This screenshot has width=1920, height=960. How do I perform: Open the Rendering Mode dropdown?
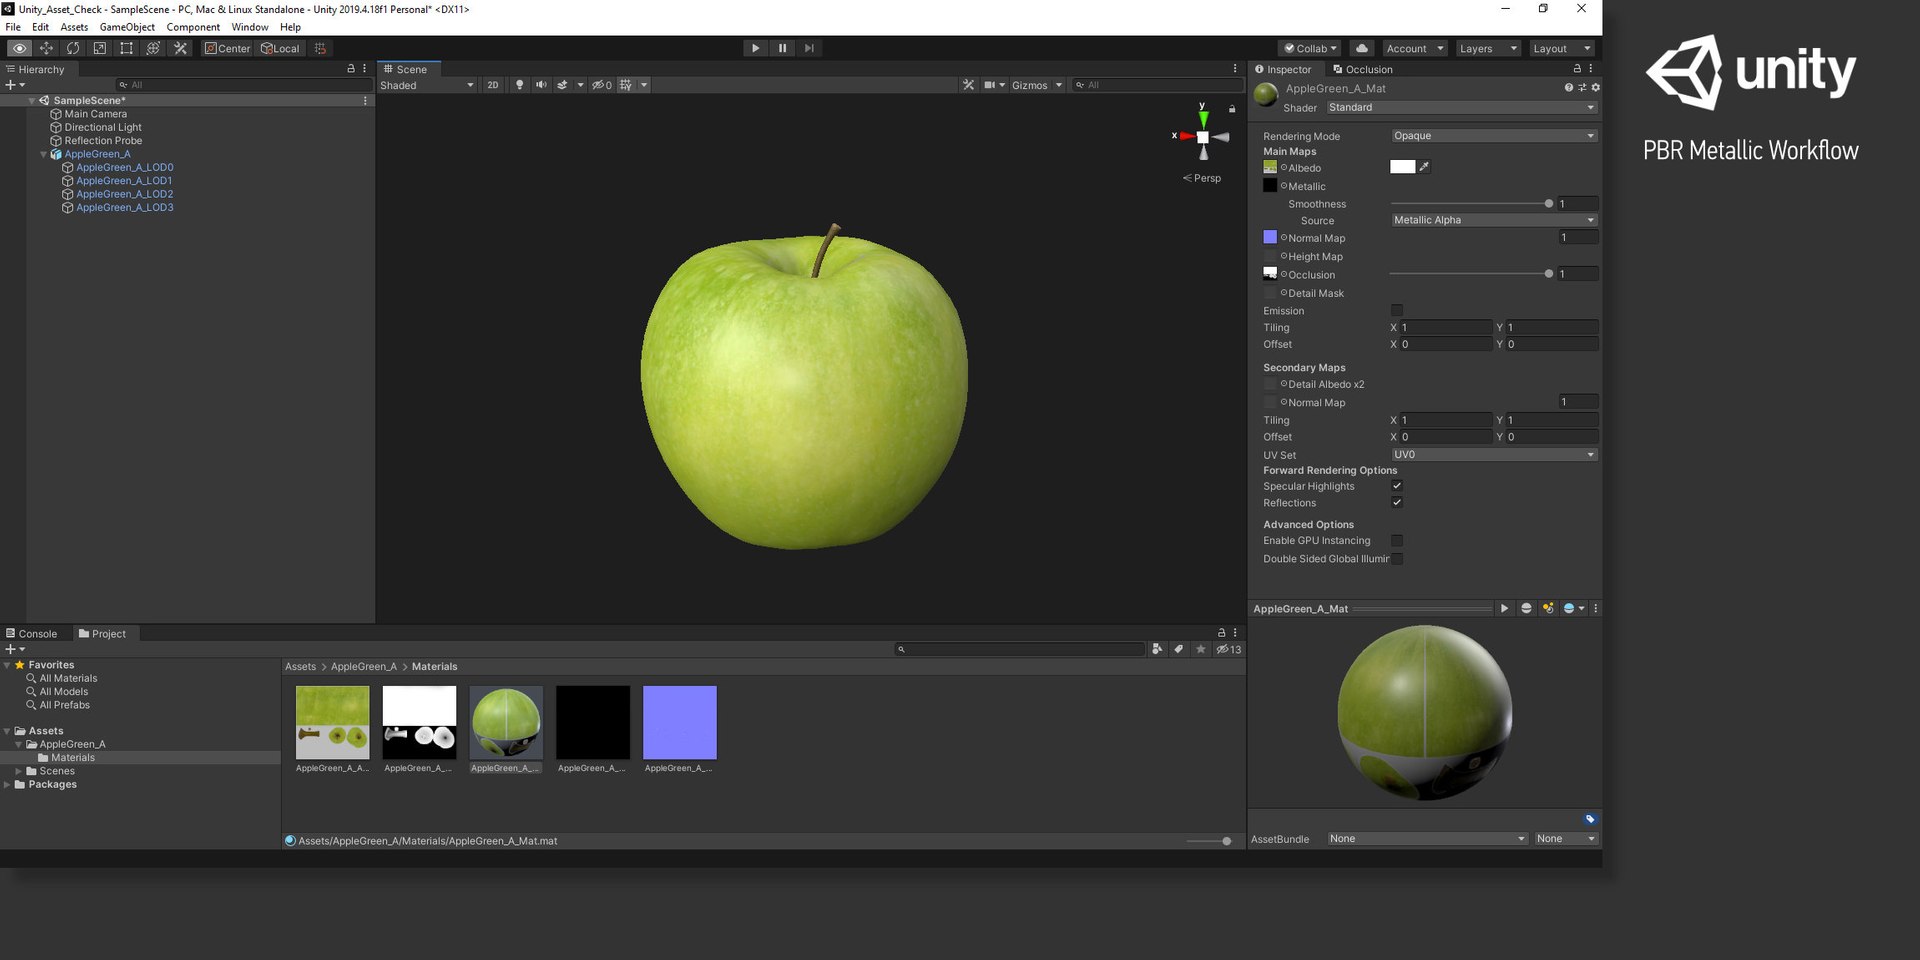click(x=1494, y=136)
